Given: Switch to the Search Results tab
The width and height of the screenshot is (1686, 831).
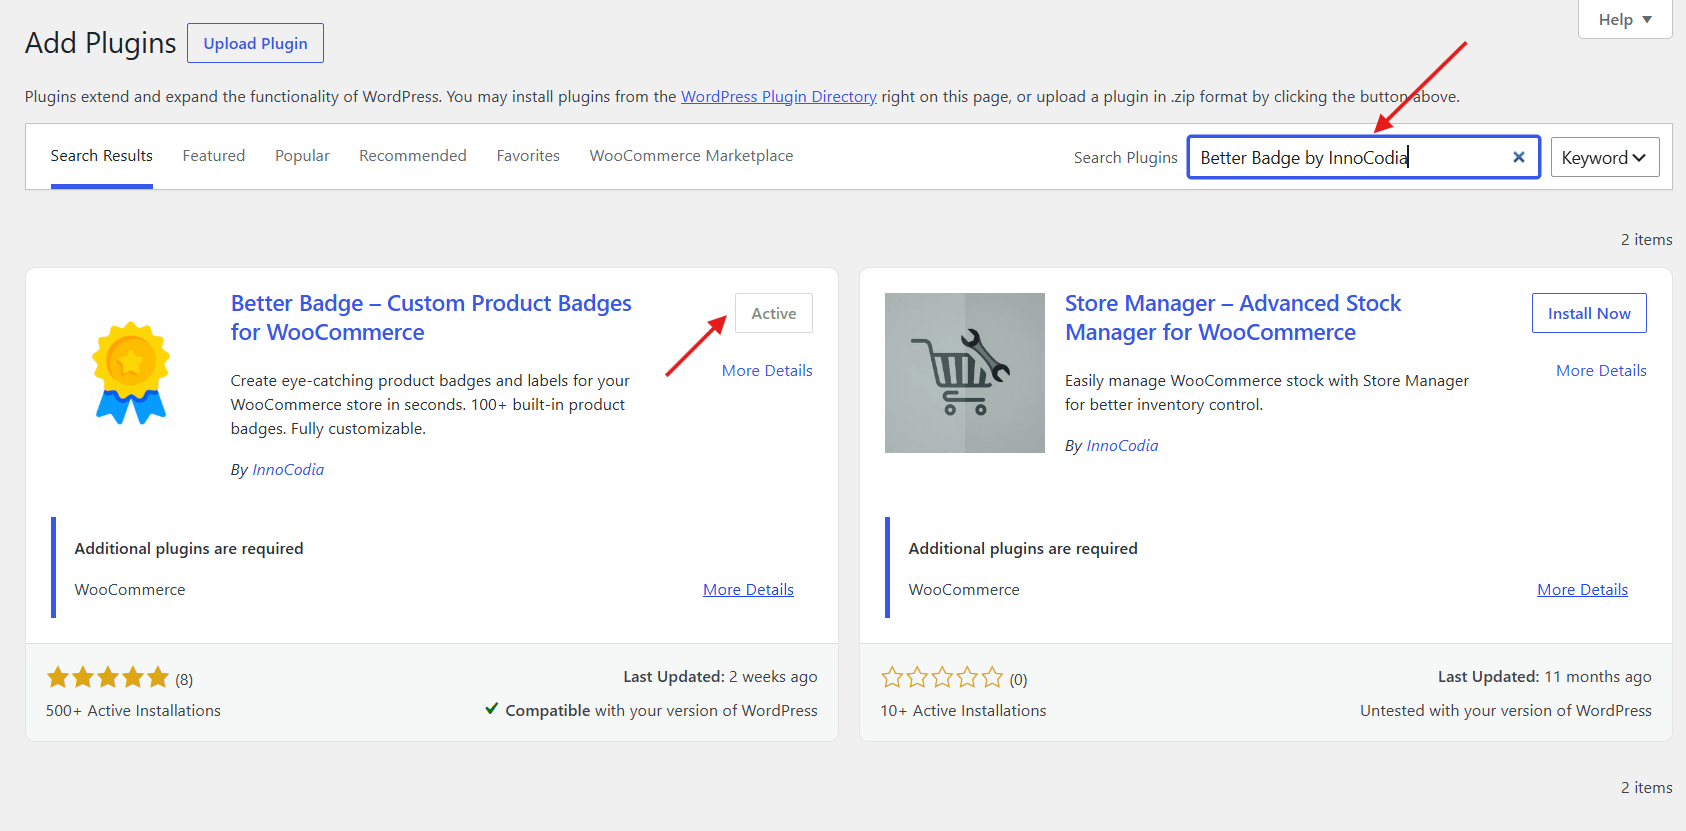Looking at the screenshot, I should pos(102,156).
